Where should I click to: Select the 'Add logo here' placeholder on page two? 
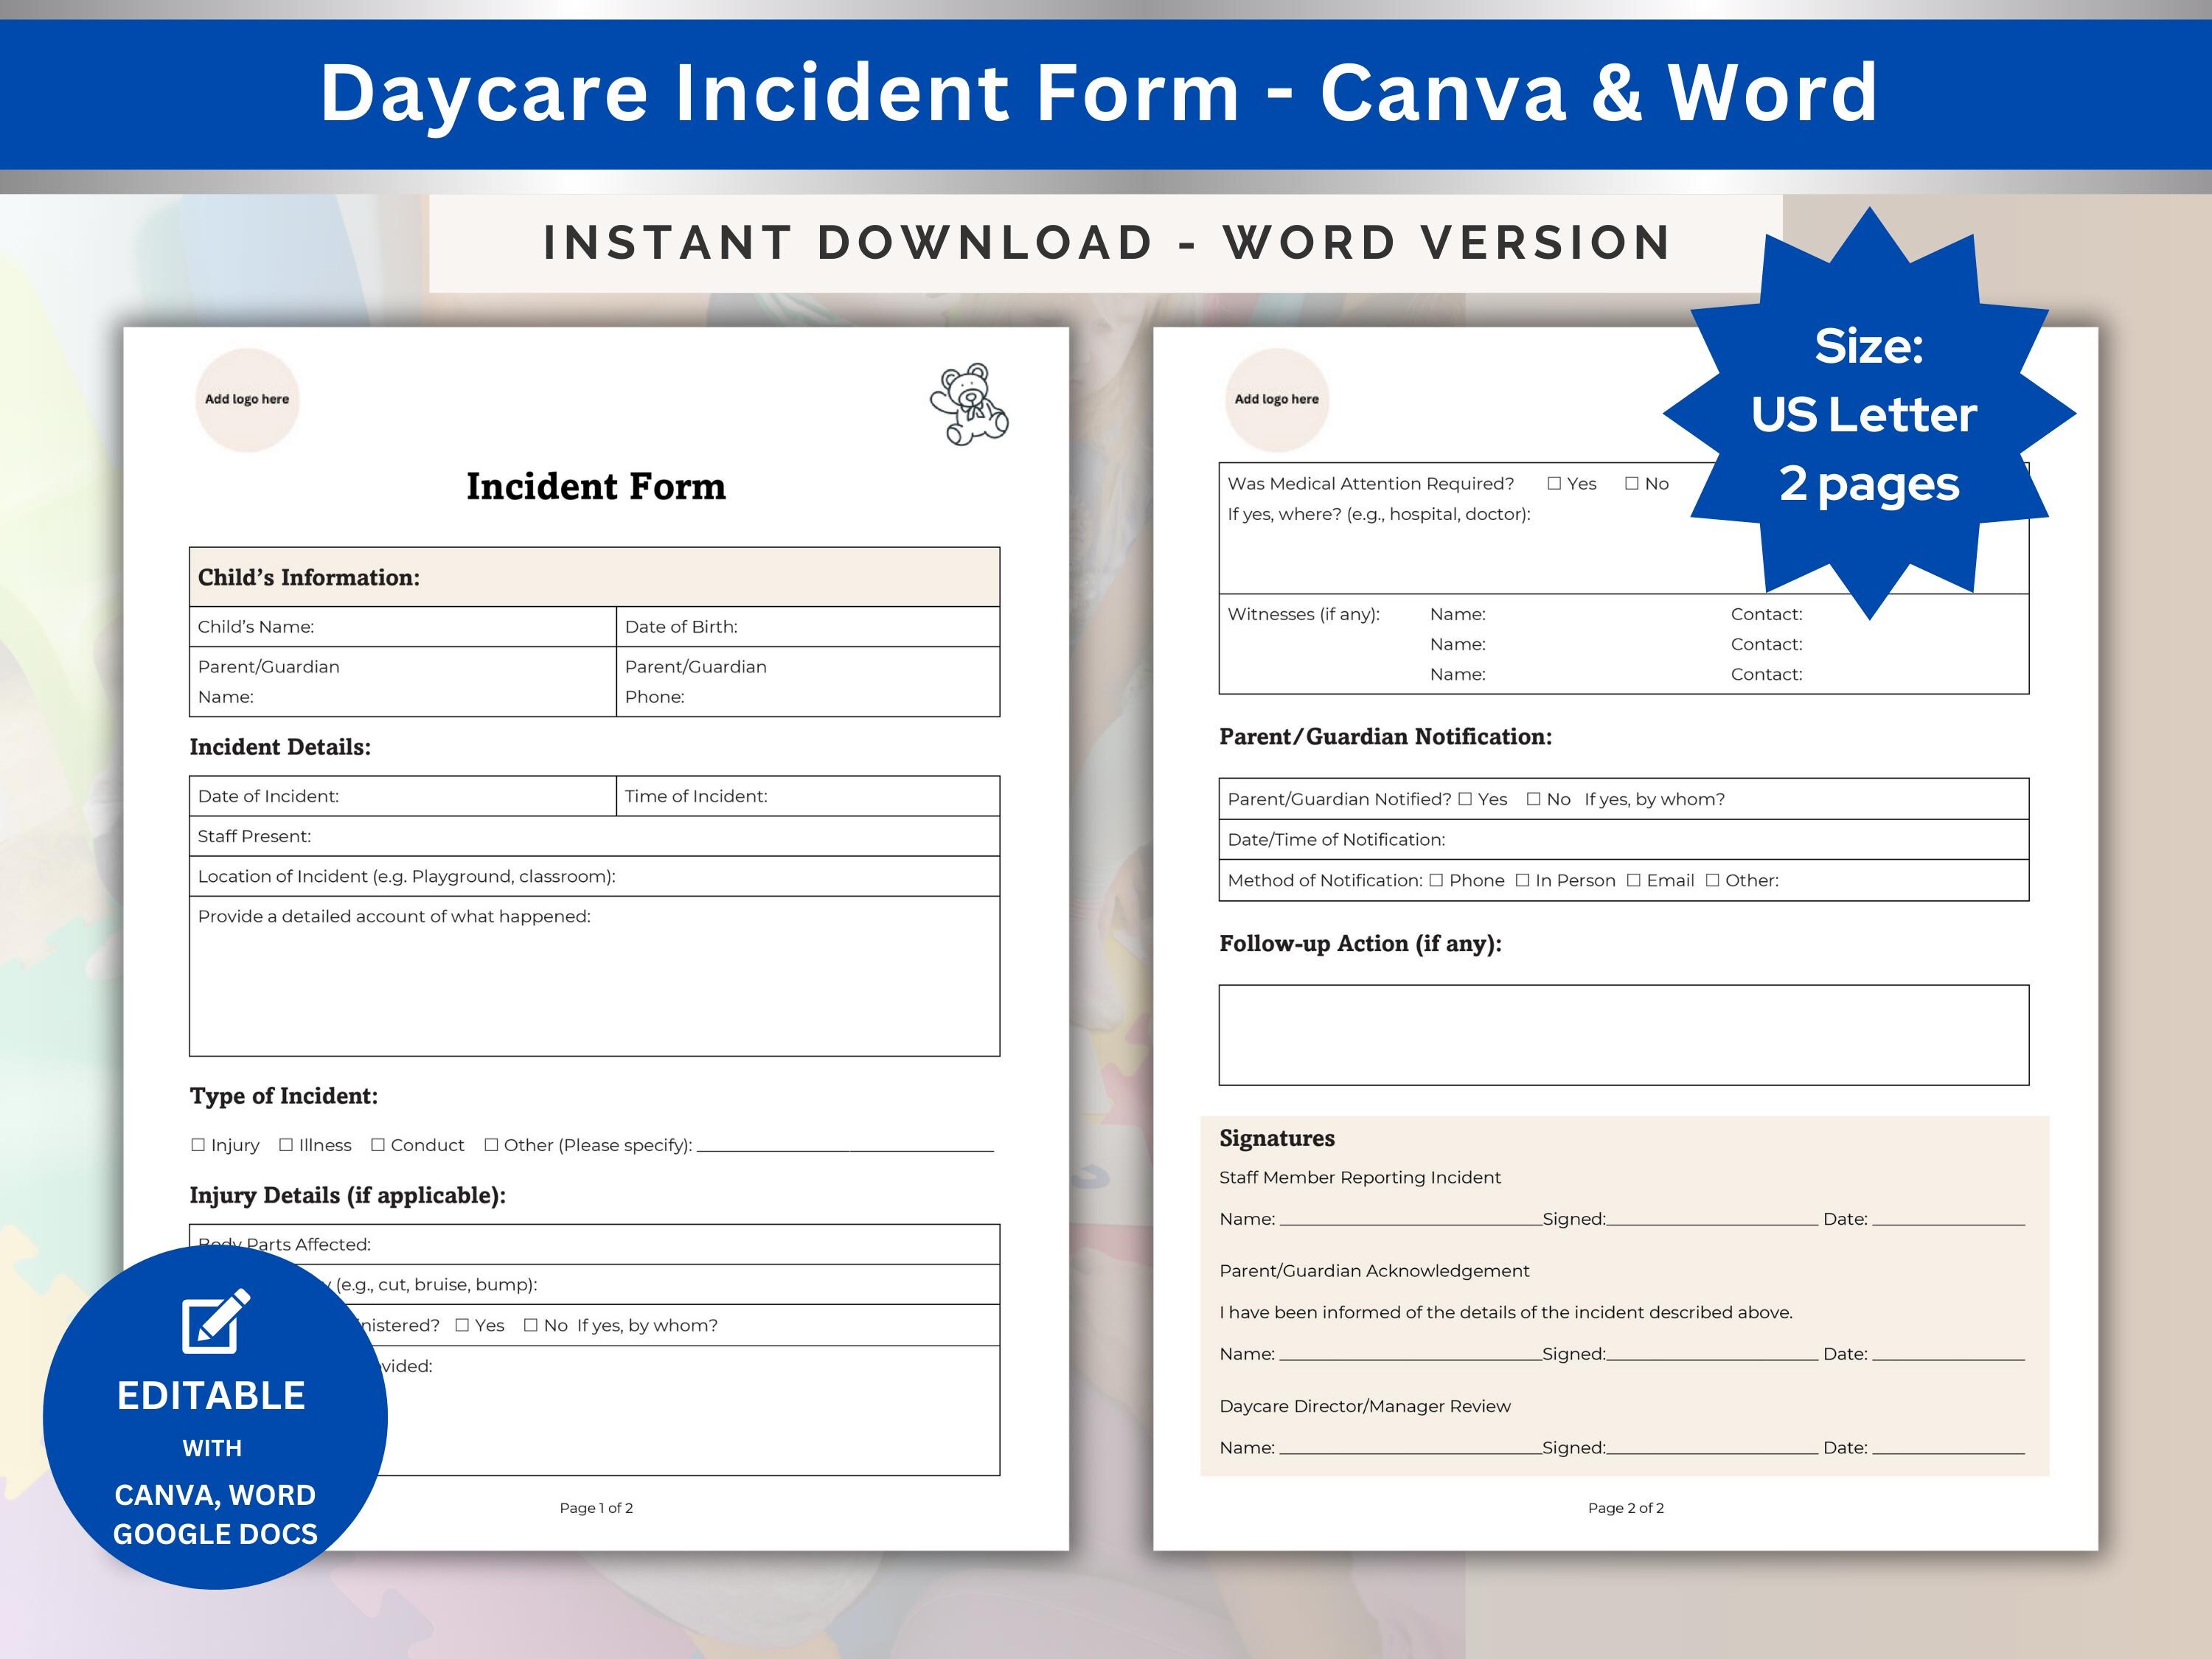coord(1277,399)
